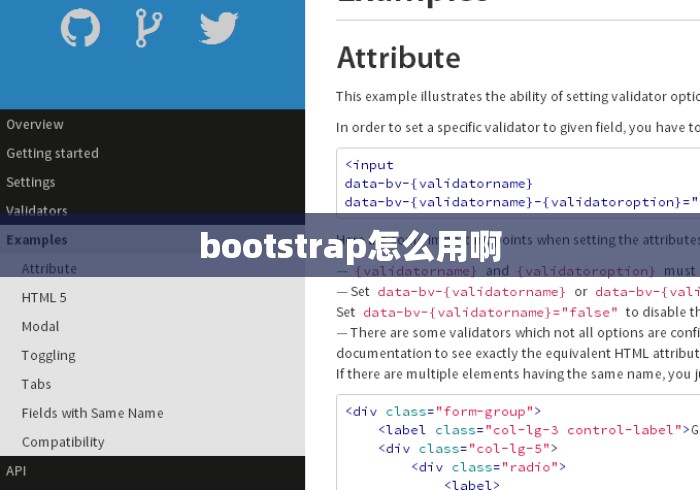700x490 pixels.
Task: Click code '<div class="radio">'
Action: (488, 467)
